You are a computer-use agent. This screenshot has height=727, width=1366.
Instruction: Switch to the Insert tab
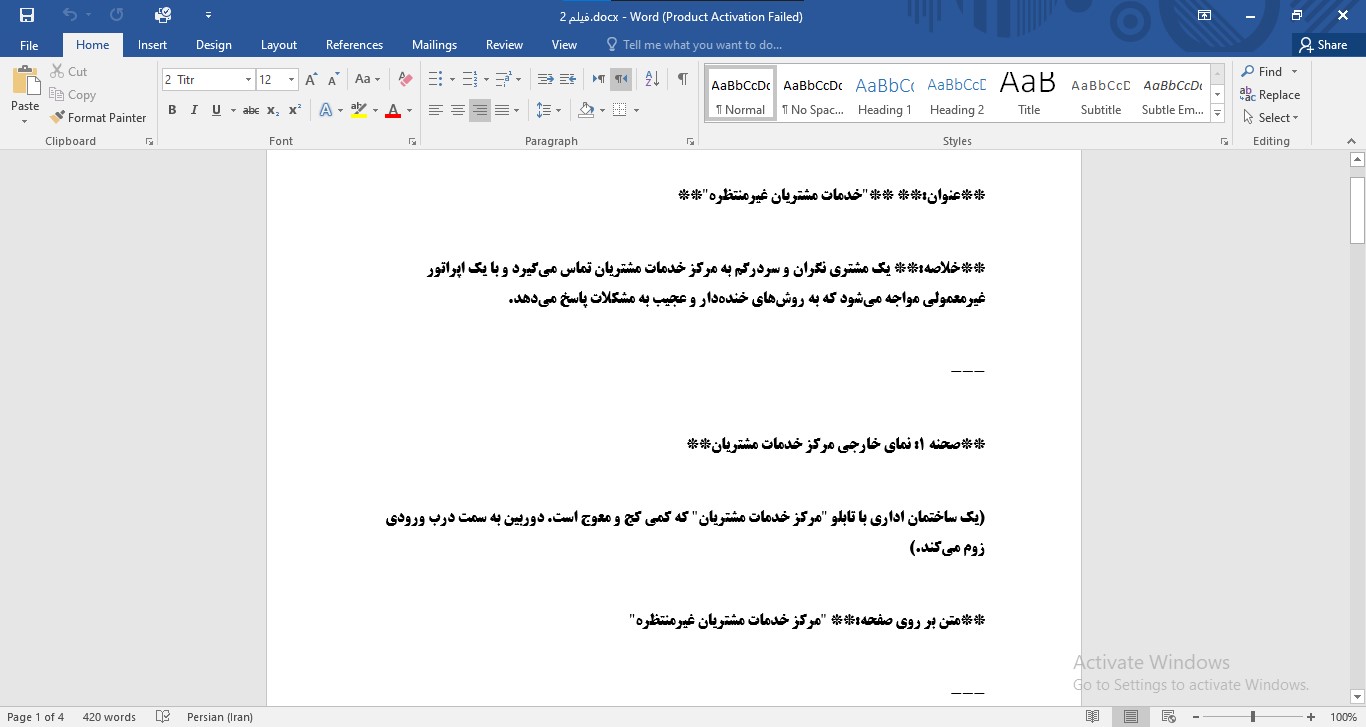point(152,45)
